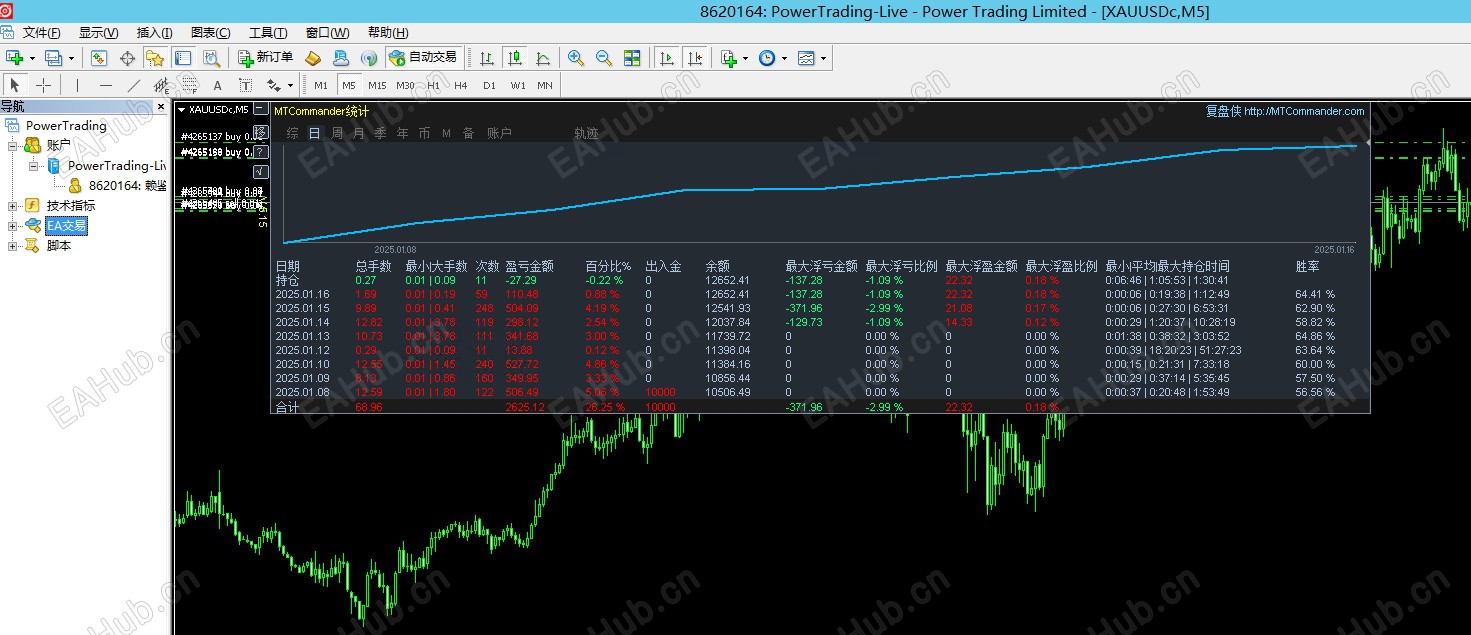The width and height of the screenshot is (1471, 635).
Task: Select the text tool A
Action: click(x=217, y=85)
